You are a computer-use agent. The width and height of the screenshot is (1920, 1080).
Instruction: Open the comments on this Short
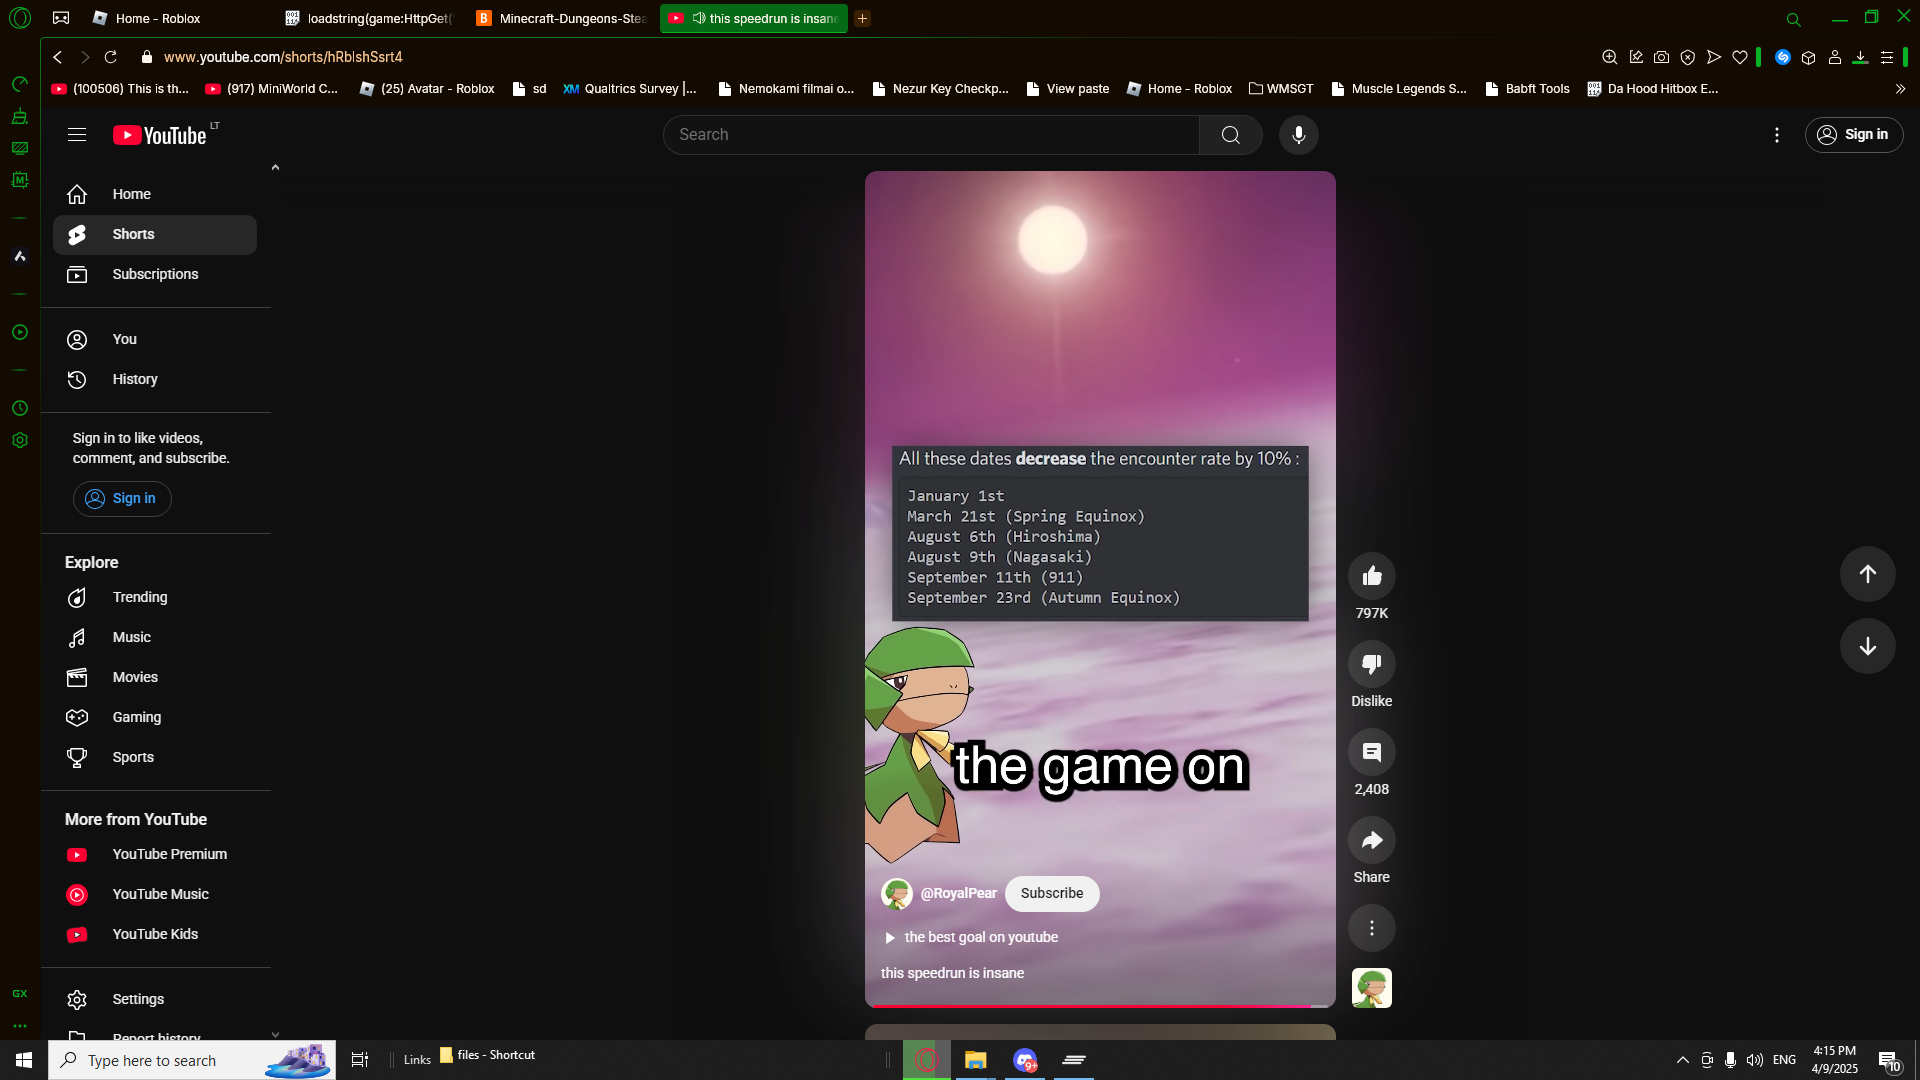click(1372, 752)
